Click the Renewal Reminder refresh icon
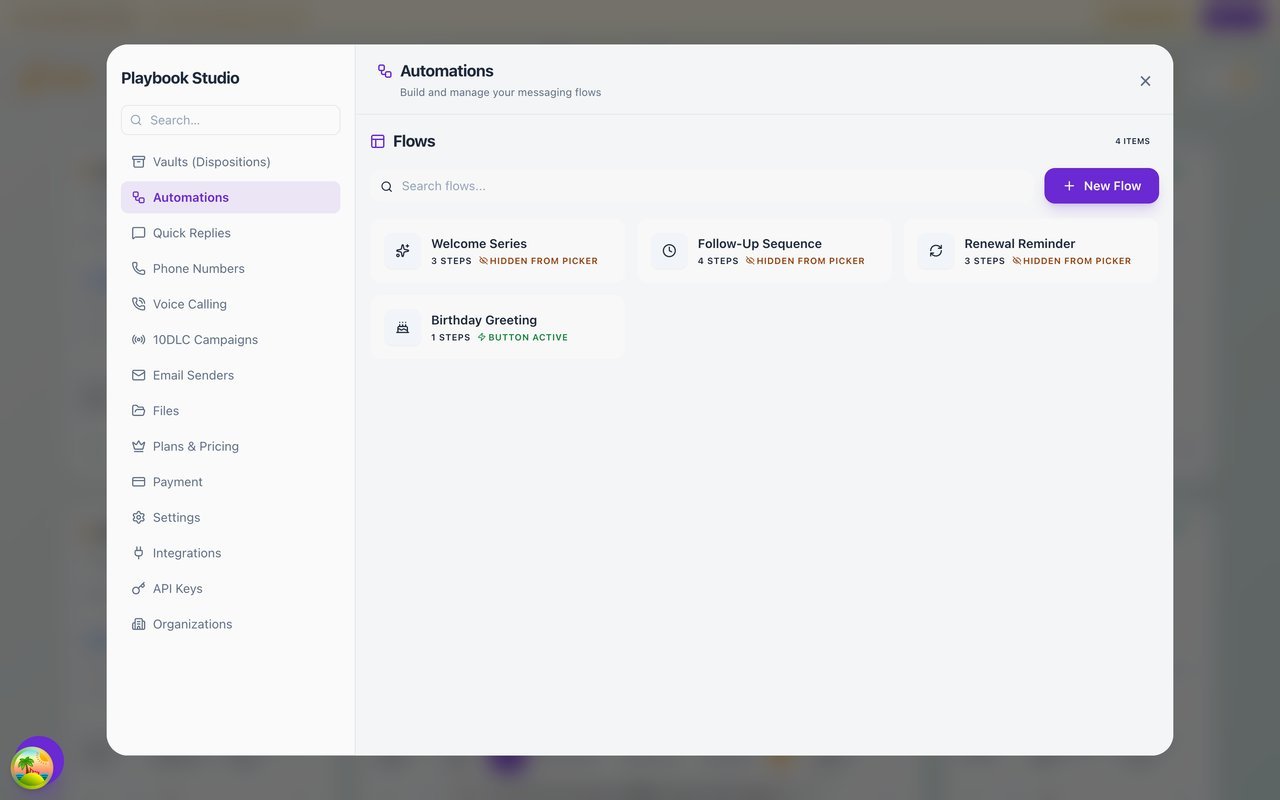This screenshot has width=1280, height=800. pos(936,251)
